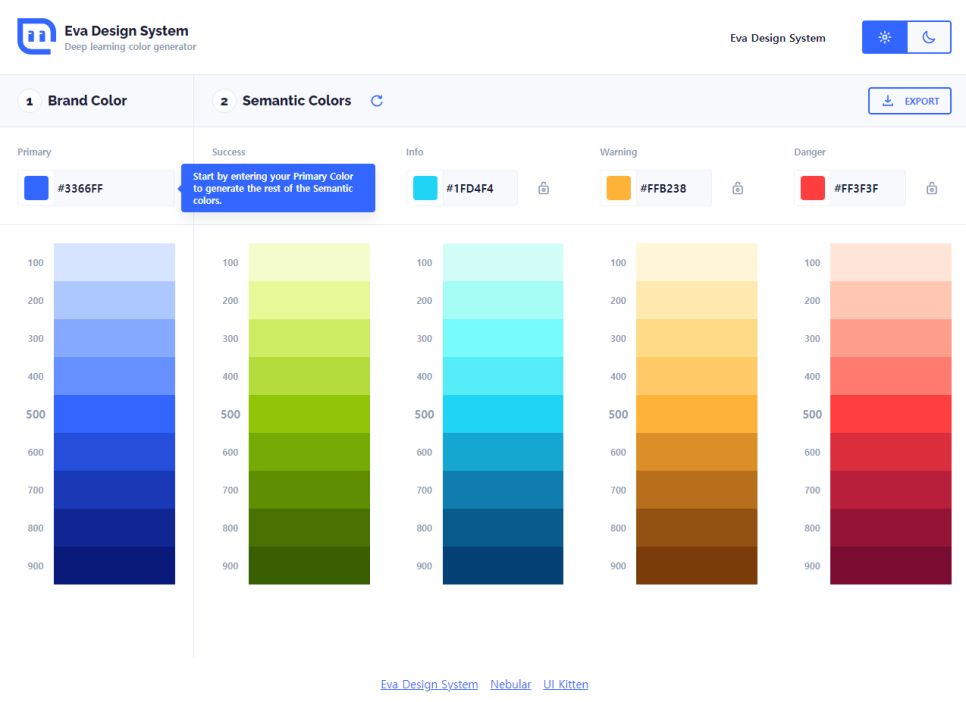This screenshot has width=966, height=702.
Task: Click the Brand Color step heading
Action: pos(87,100)
